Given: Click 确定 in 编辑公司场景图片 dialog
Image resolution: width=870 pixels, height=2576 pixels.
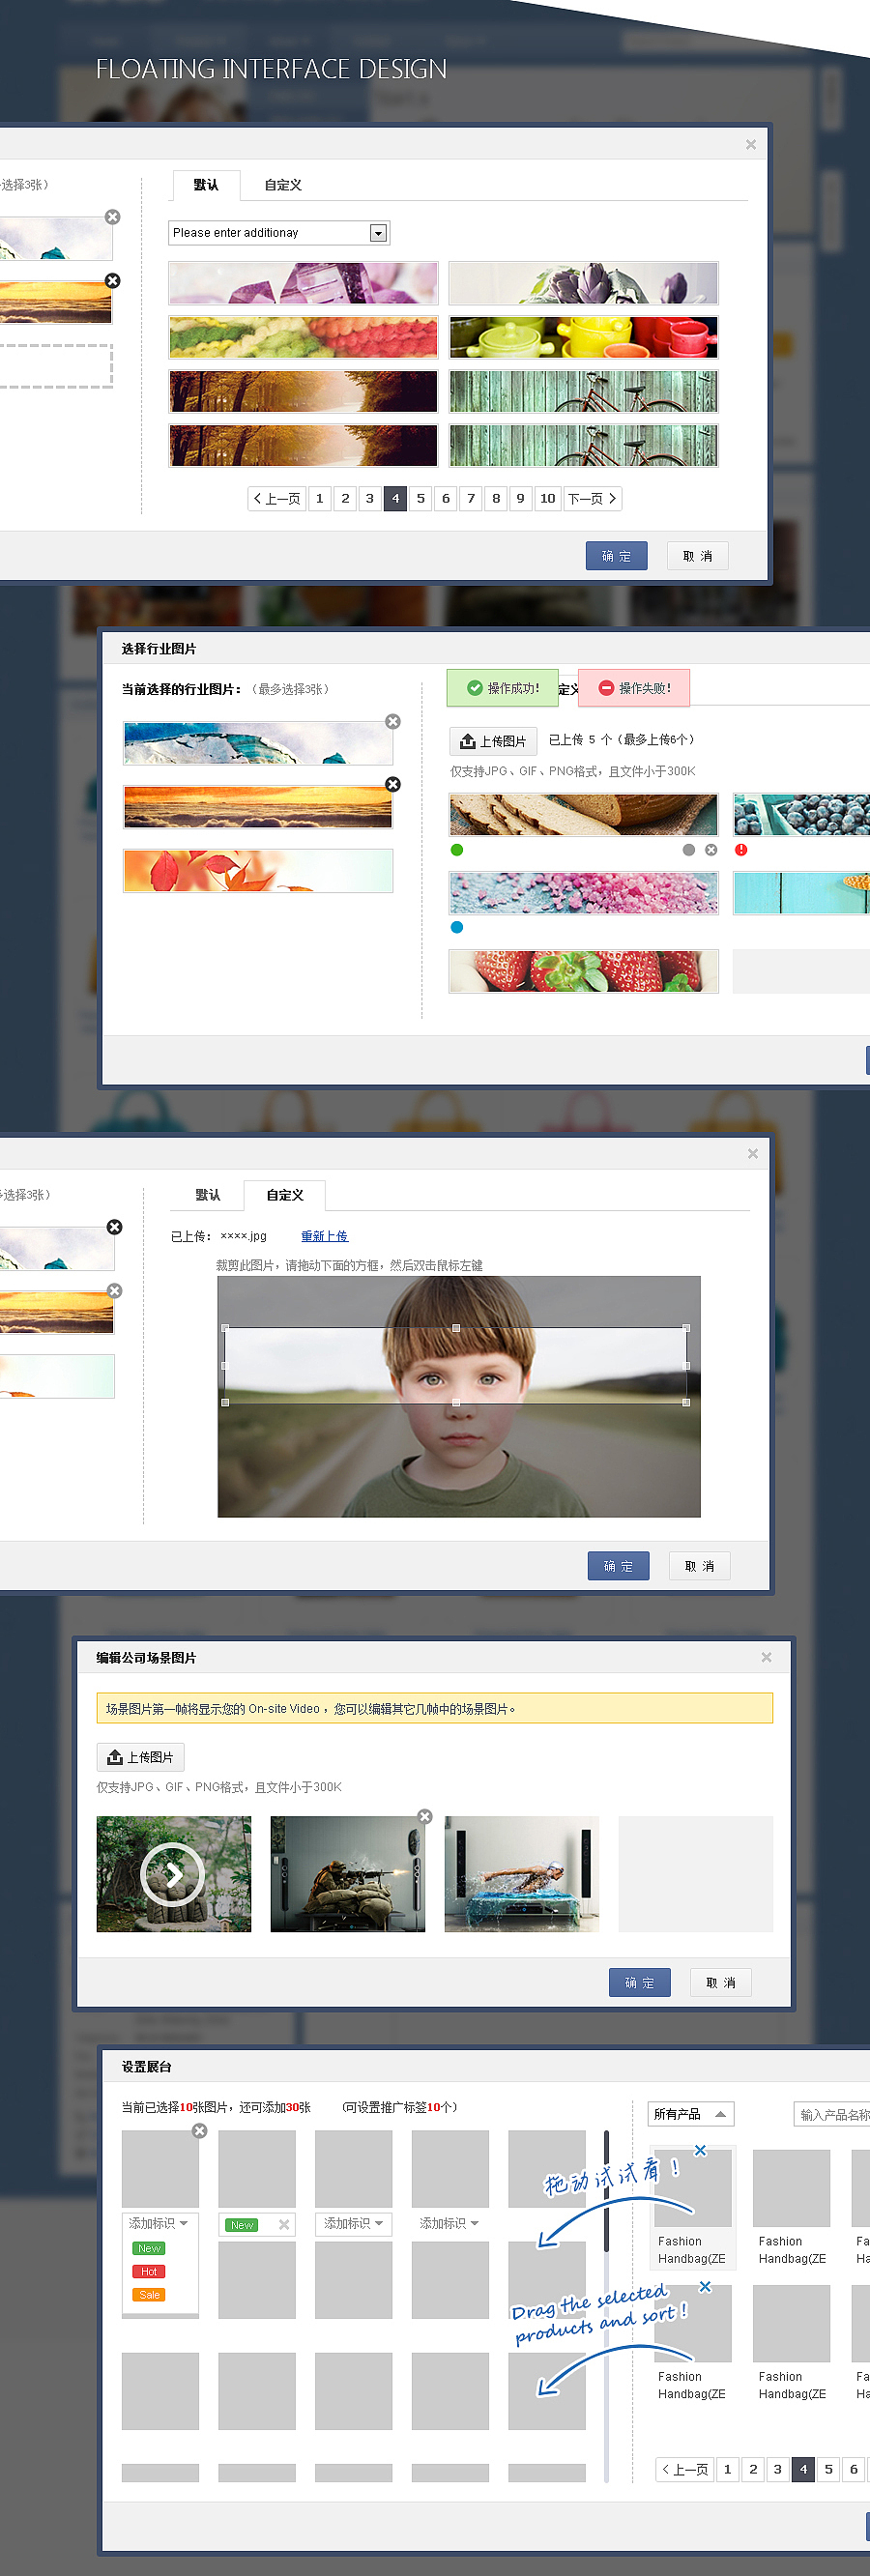Looking at the screenshot, I should 640,1982.
